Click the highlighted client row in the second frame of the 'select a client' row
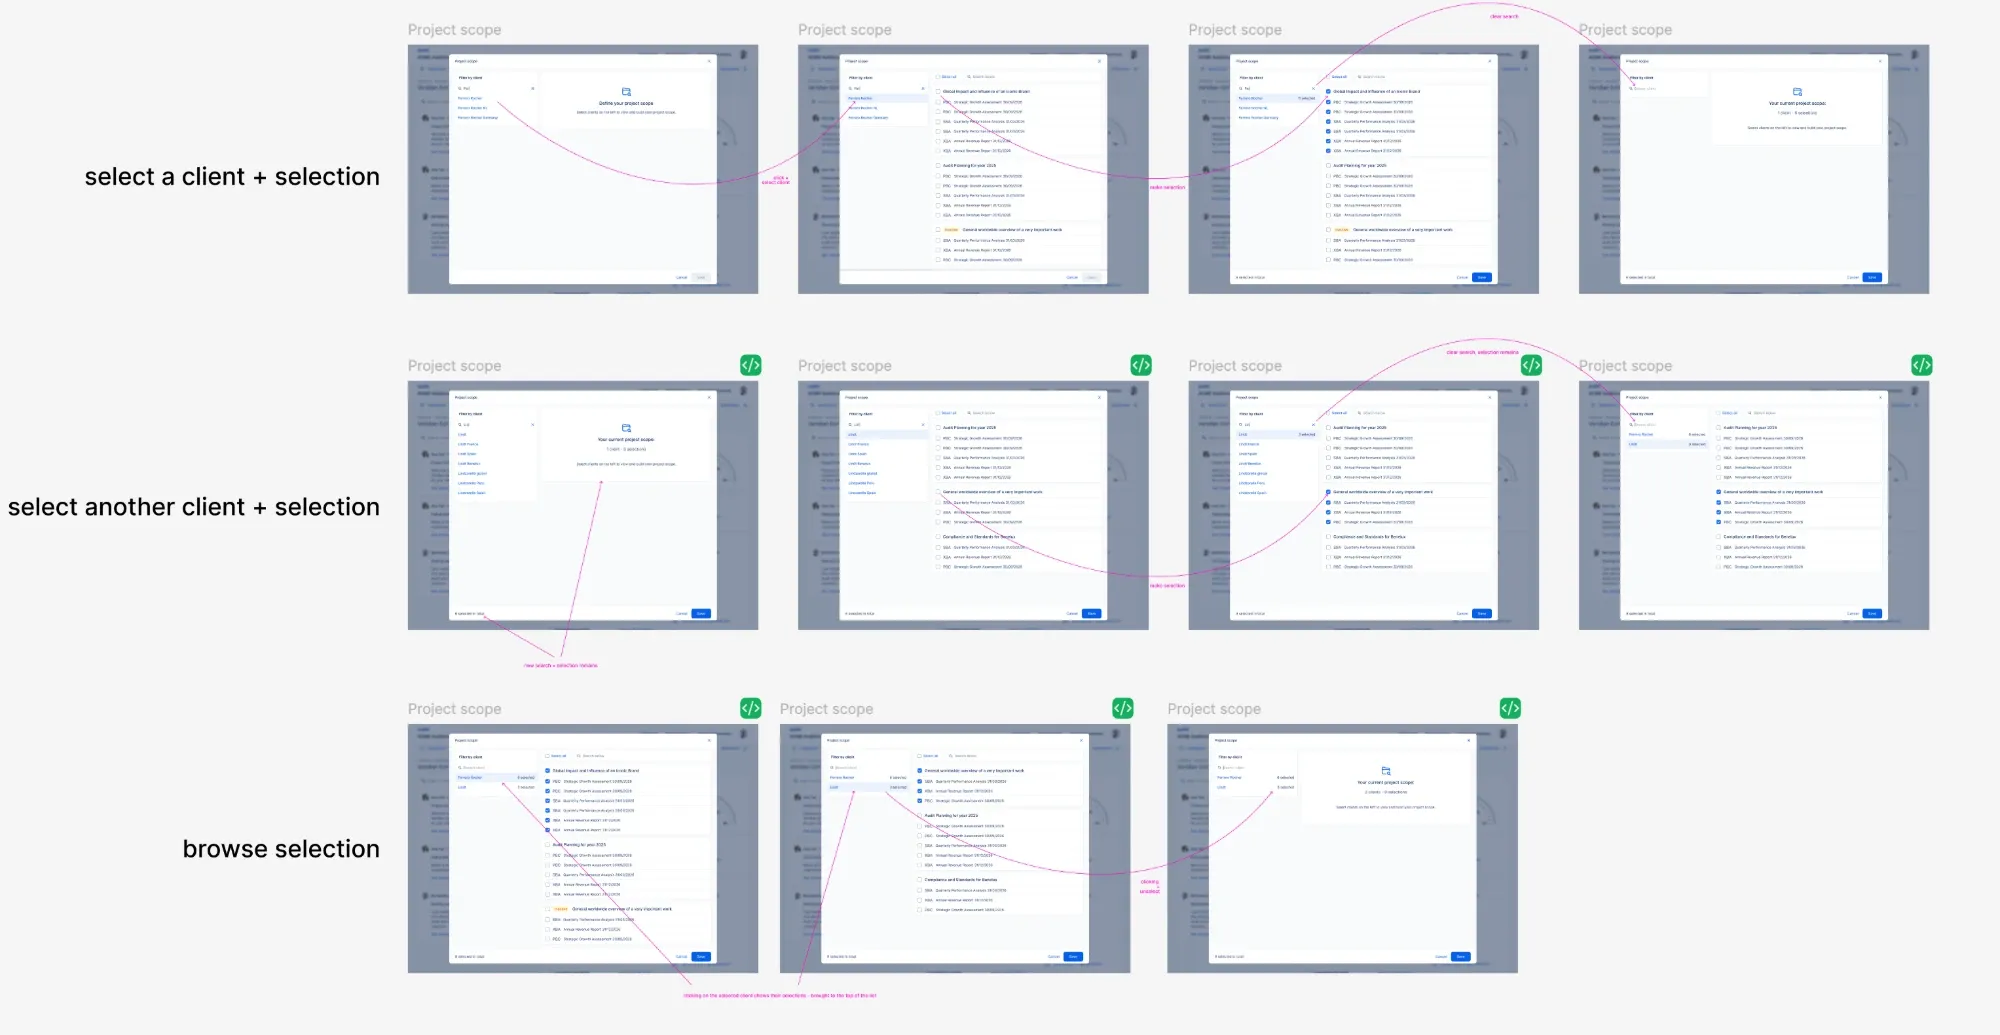The width and height of the screenshot is (2000, 1035). pyautogui.click(x=887, y=99)
